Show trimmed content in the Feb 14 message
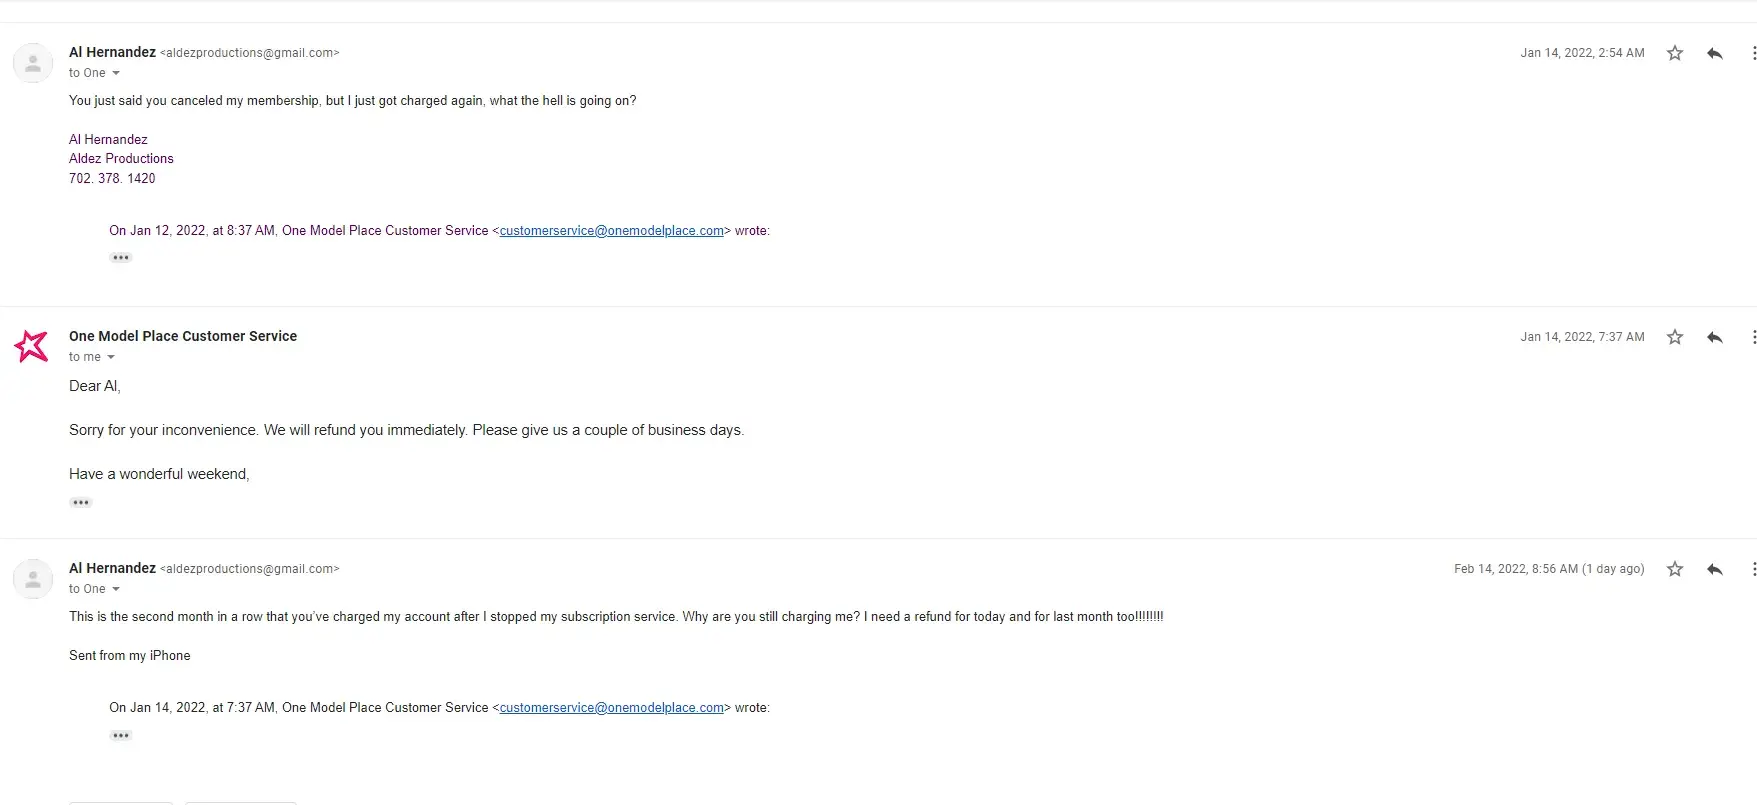The height and width of the screenshot is (805, 1757). click(x=121, y=736)
